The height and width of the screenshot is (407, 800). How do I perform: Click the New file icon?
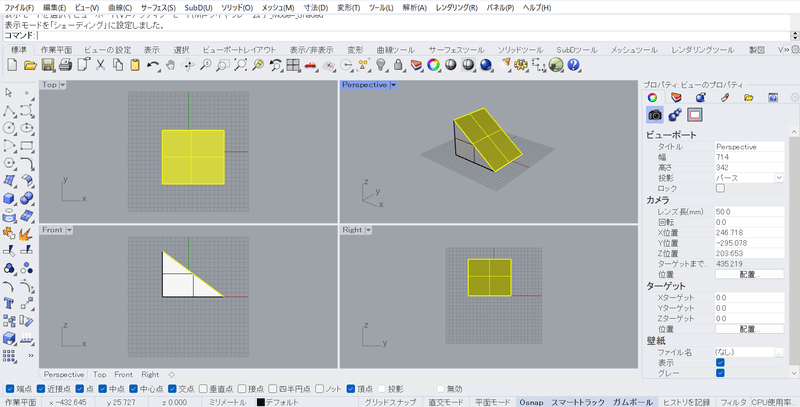pos(12,65)
